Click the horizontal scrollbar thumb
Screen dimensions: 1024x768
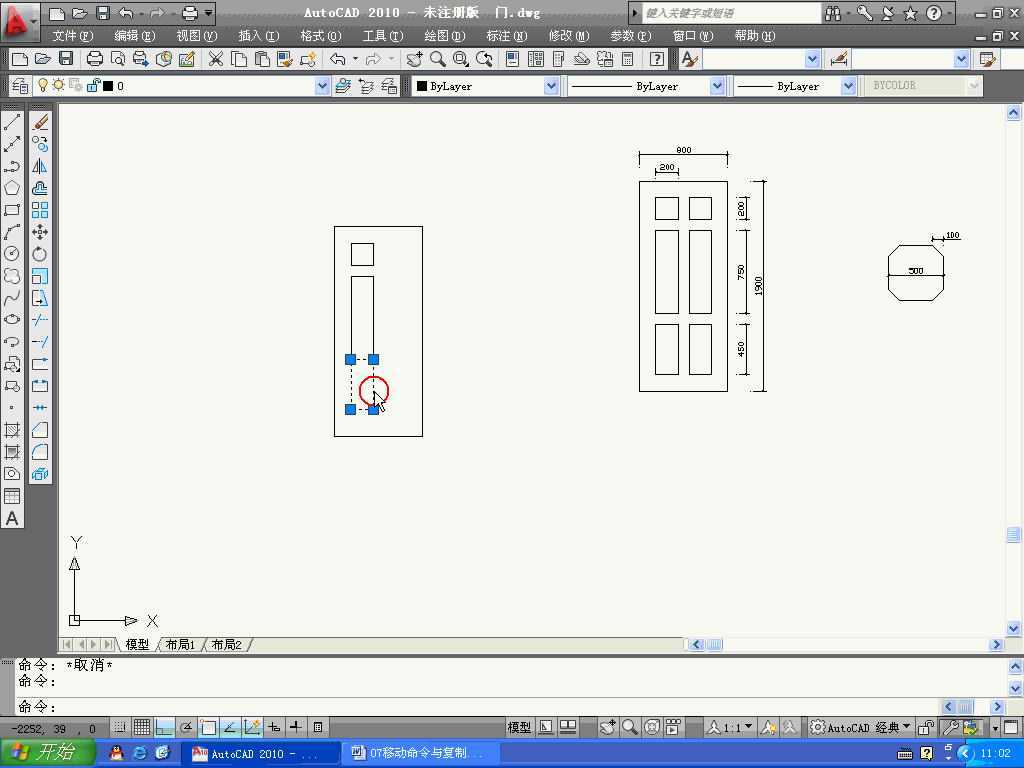click(714, 645)
